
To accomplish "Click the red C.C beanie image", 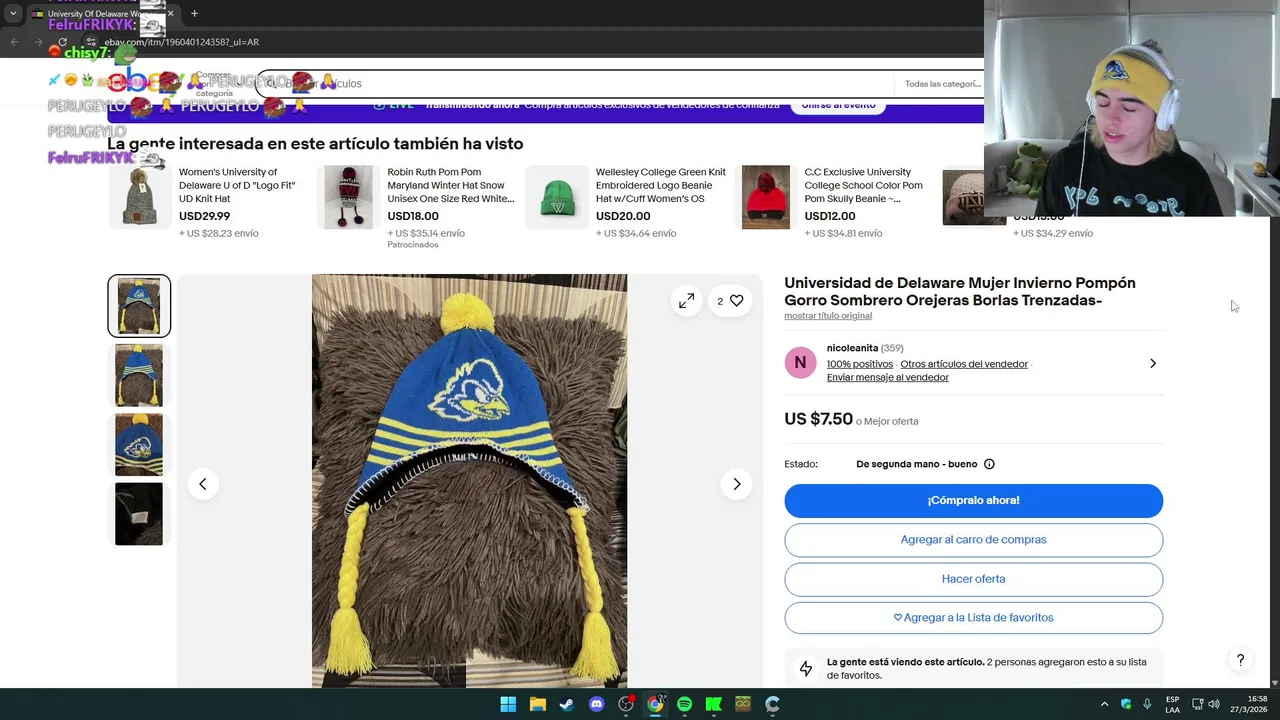I will 766,197.
